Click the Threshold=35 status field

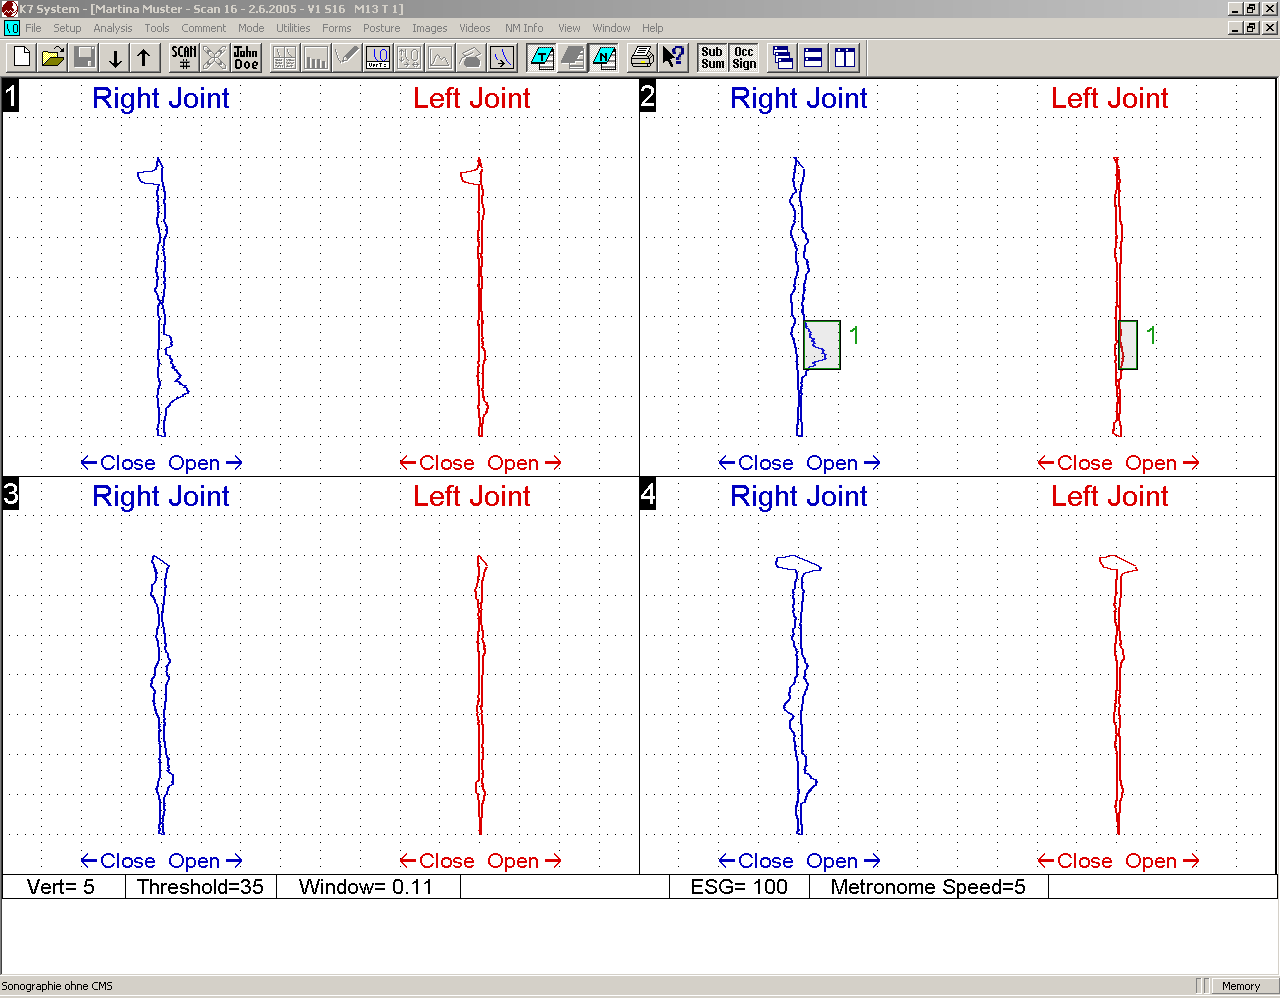(200, 887)
